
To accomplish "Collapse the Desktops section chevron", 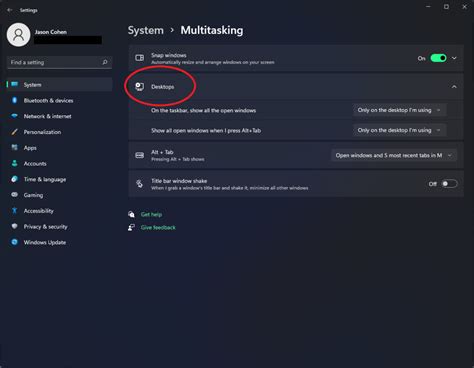I will tap(454, 87).
